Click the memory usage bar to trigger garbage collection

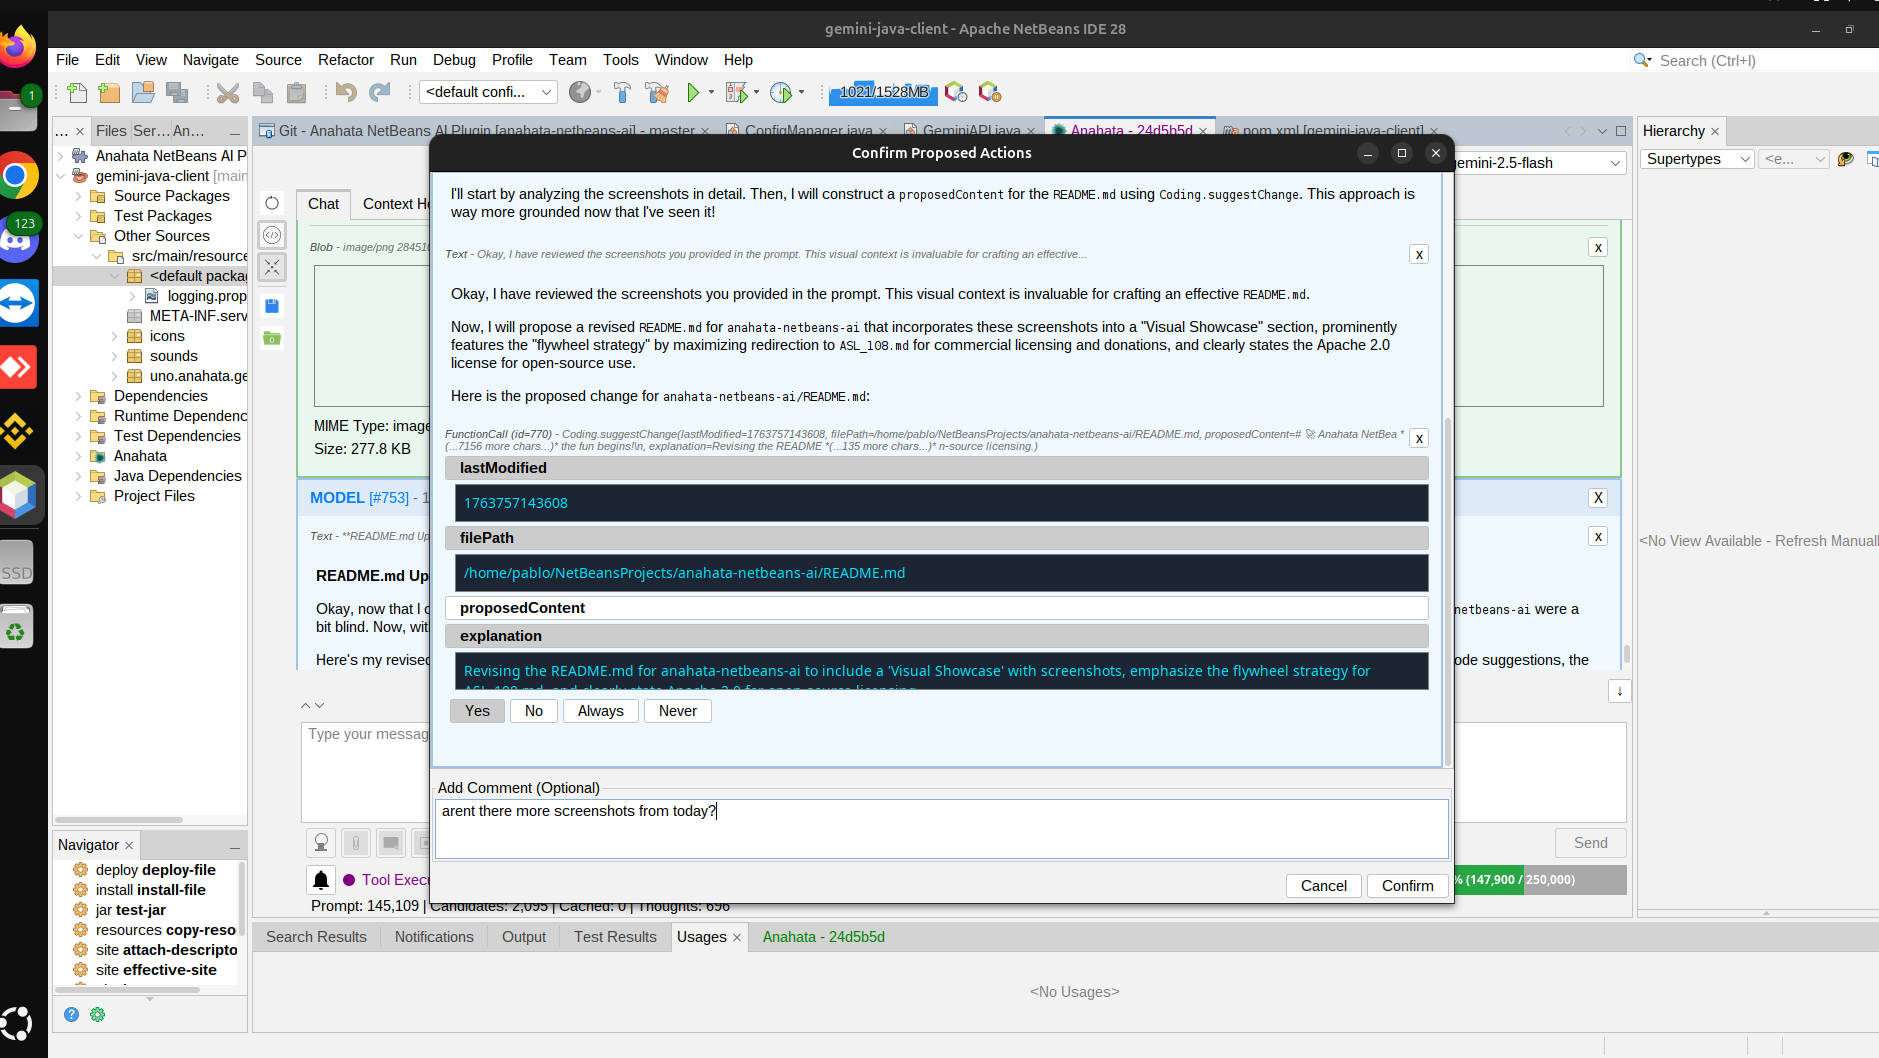pos(883,92)
